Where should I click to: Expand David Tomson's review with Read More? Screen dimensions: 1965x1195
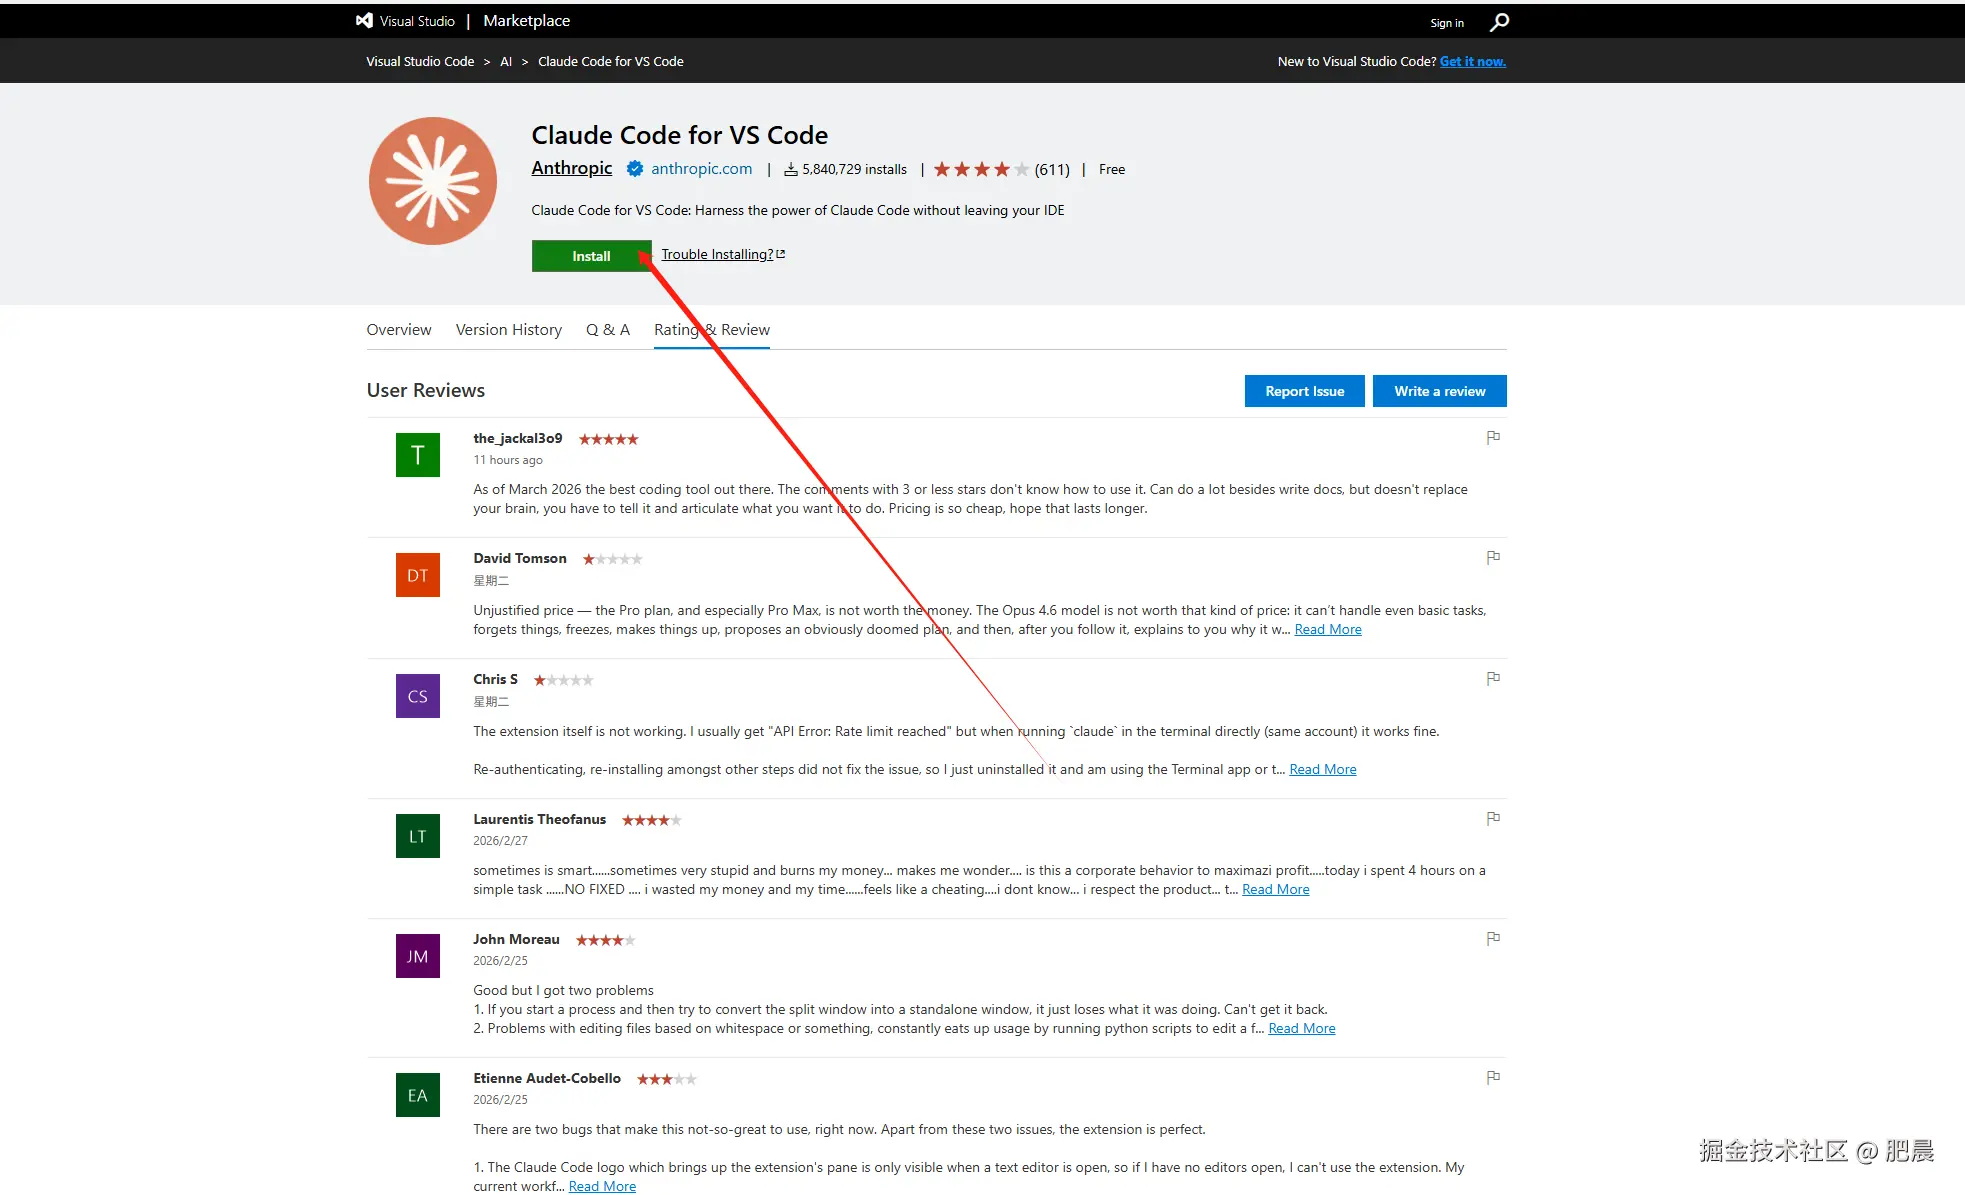tap(1327, 629)
